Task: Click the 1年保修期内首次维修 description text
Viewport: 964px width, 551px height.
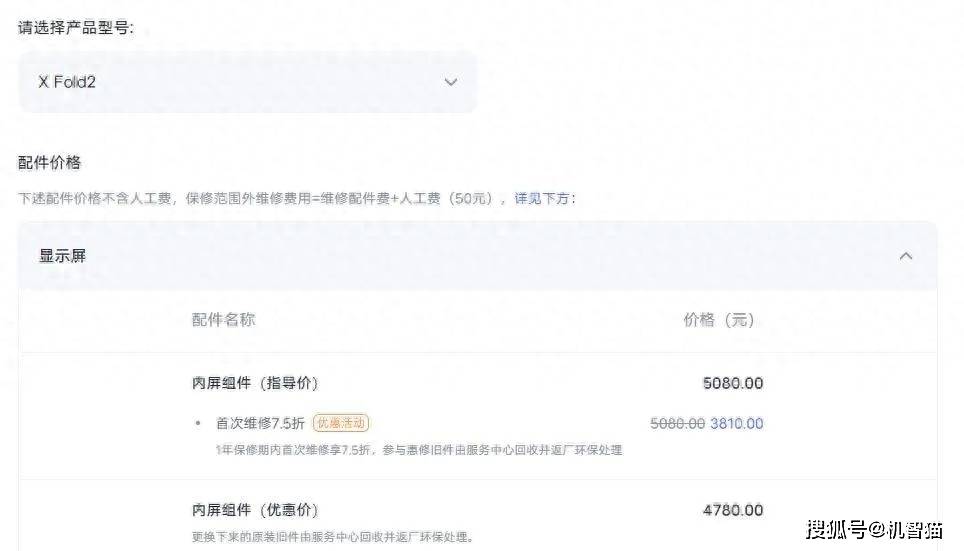Action: pos(419,450)
